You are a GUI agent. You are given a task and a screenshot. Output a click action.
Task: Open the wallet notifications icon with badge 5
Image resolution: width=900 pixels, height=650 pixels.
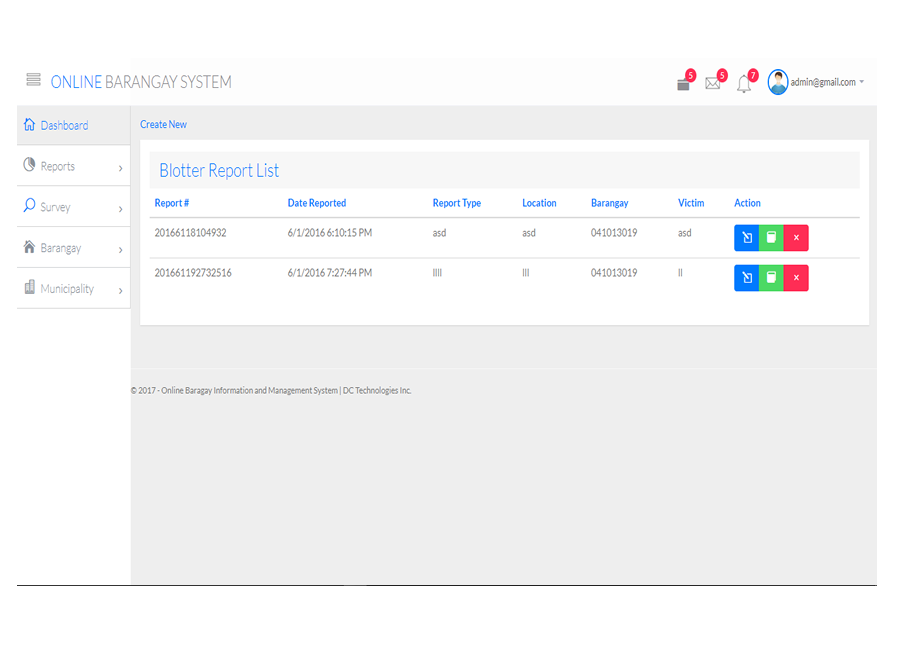[684, 84]
